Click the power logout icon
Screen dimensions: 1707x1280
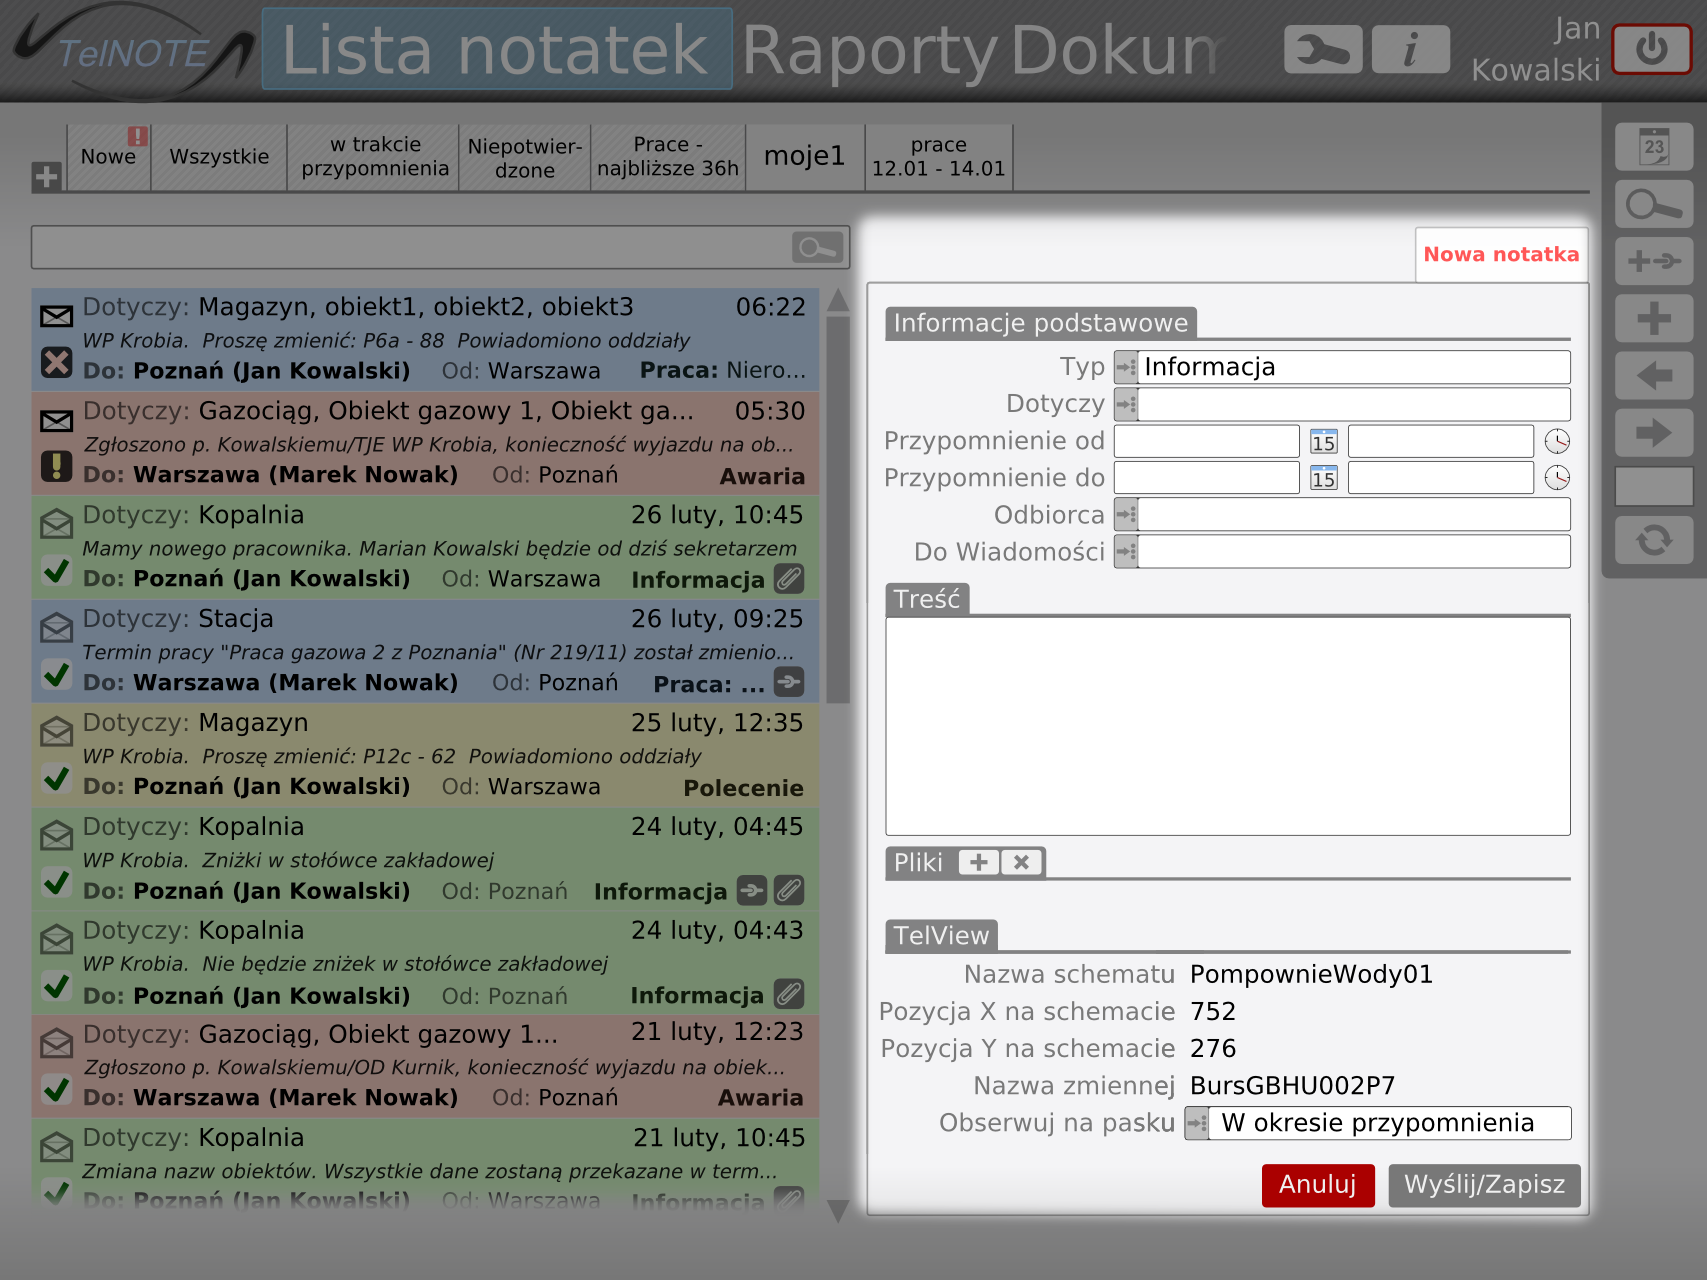tap(1651, 49)
